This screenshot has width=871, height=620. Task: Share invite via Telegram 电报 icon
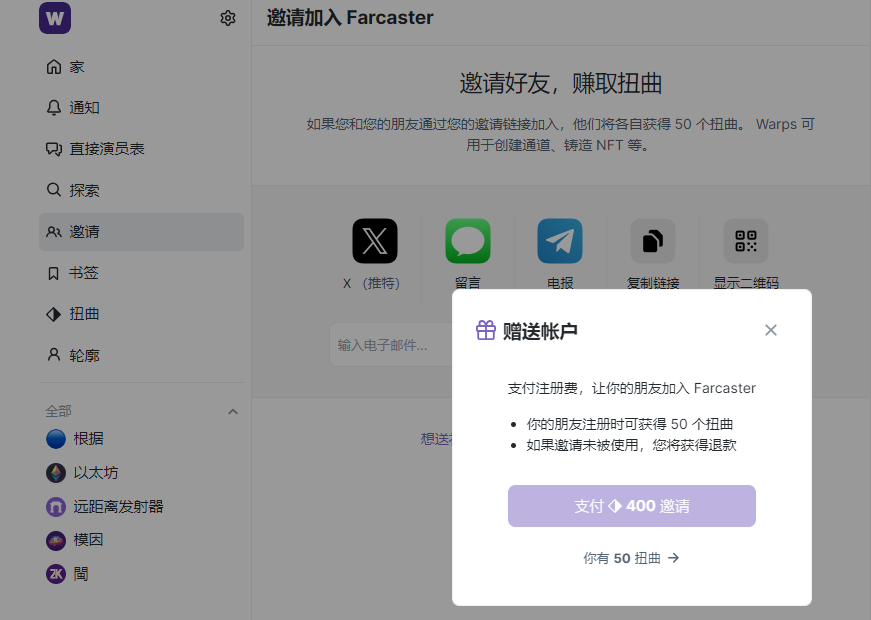point(560,241)
